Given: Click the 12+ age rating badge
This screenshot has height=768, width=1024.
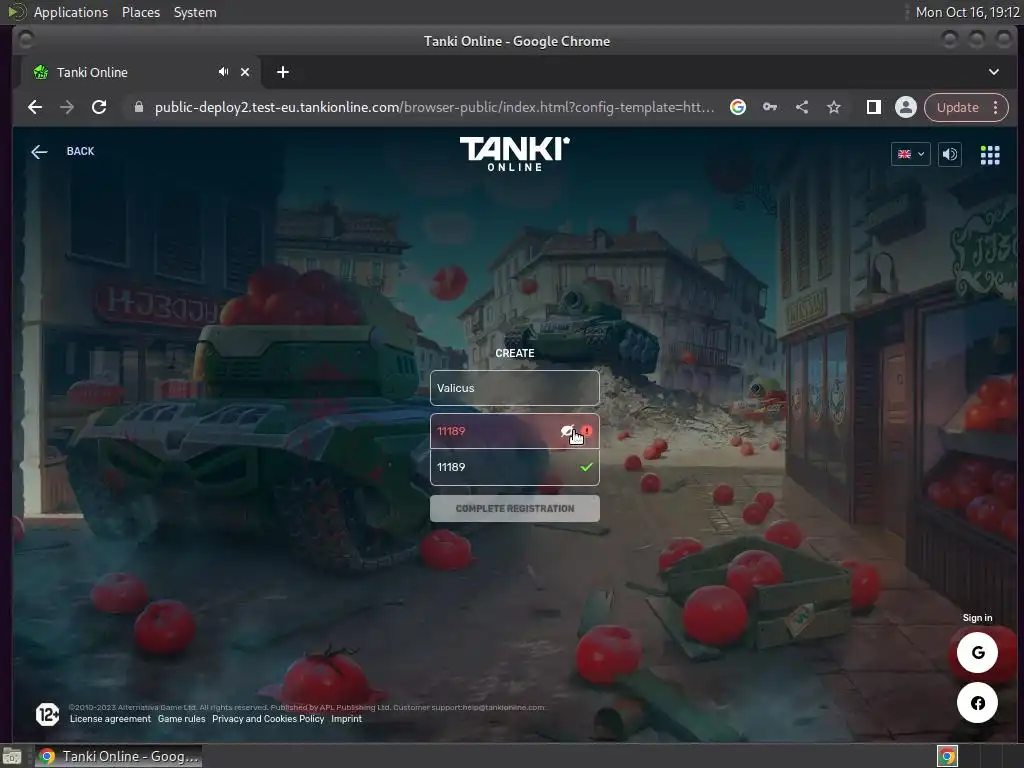Looking at the screenshot, I should point(47,714).
